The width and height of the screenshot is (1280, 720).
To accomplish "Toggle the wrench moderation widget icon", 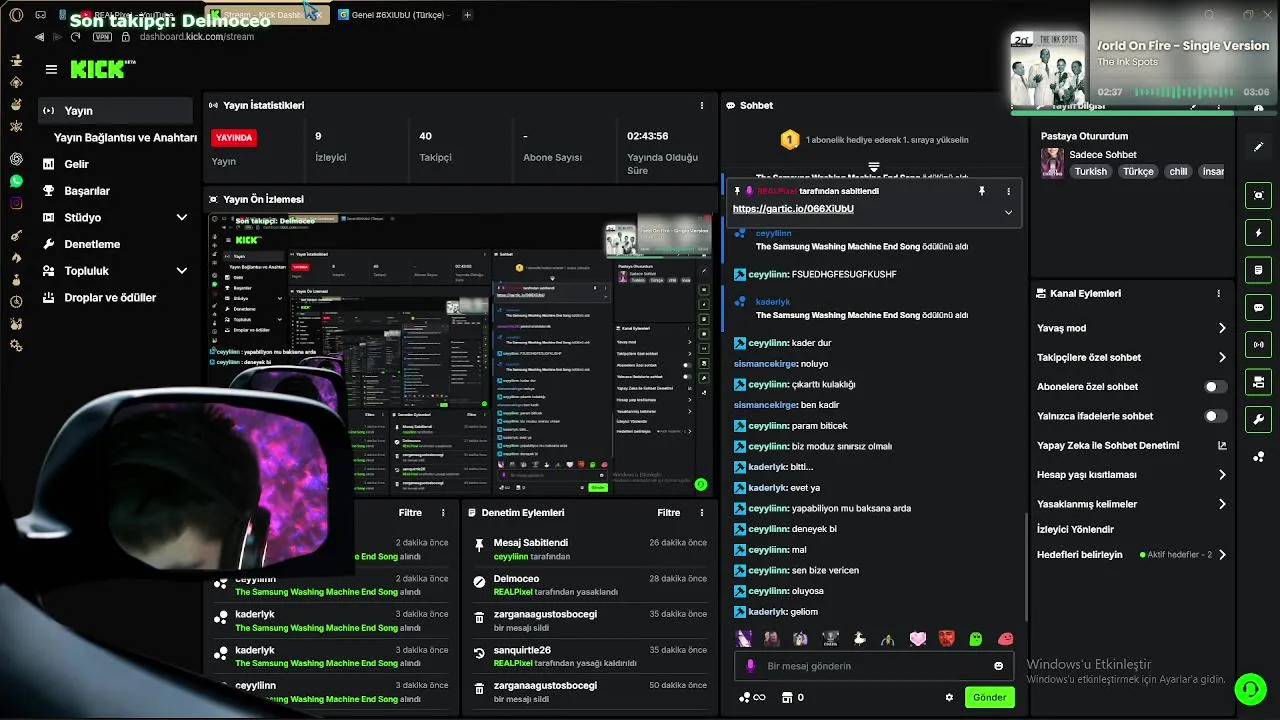I will 1259,419.
